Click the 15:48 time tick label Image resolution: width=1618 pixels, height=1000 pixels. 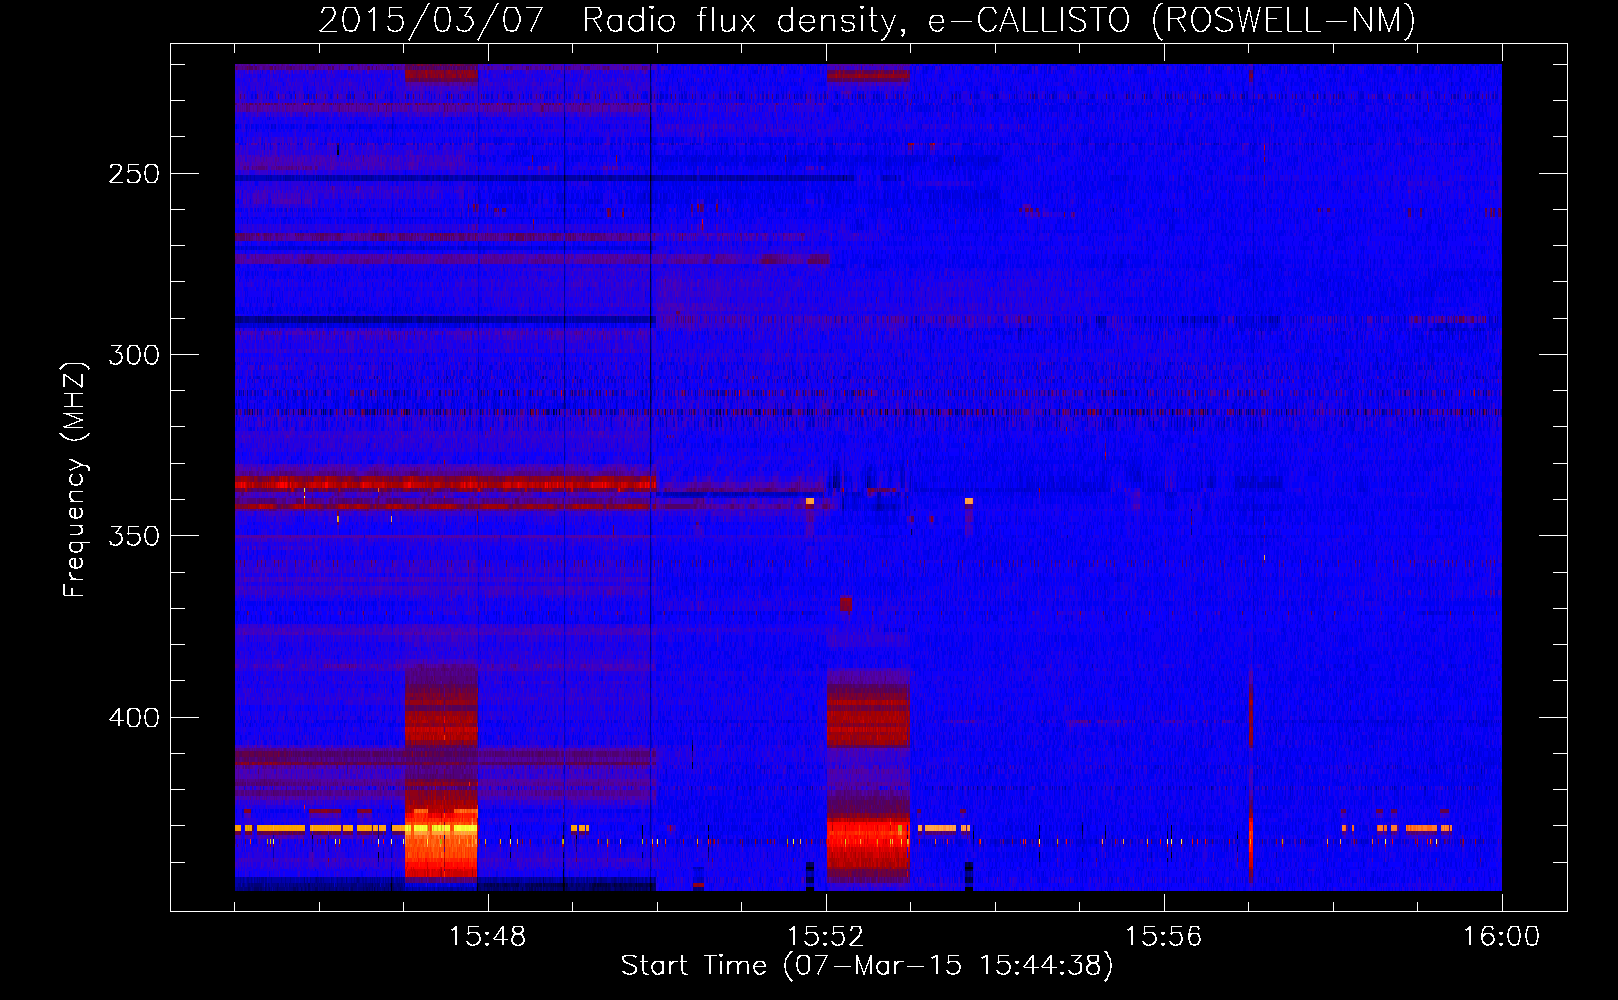point(487,937)
